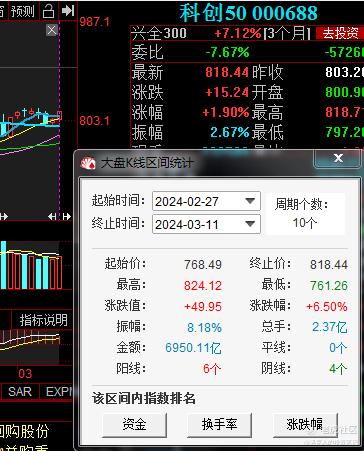Click the 换手率 ranking button

tap(219, 425)
